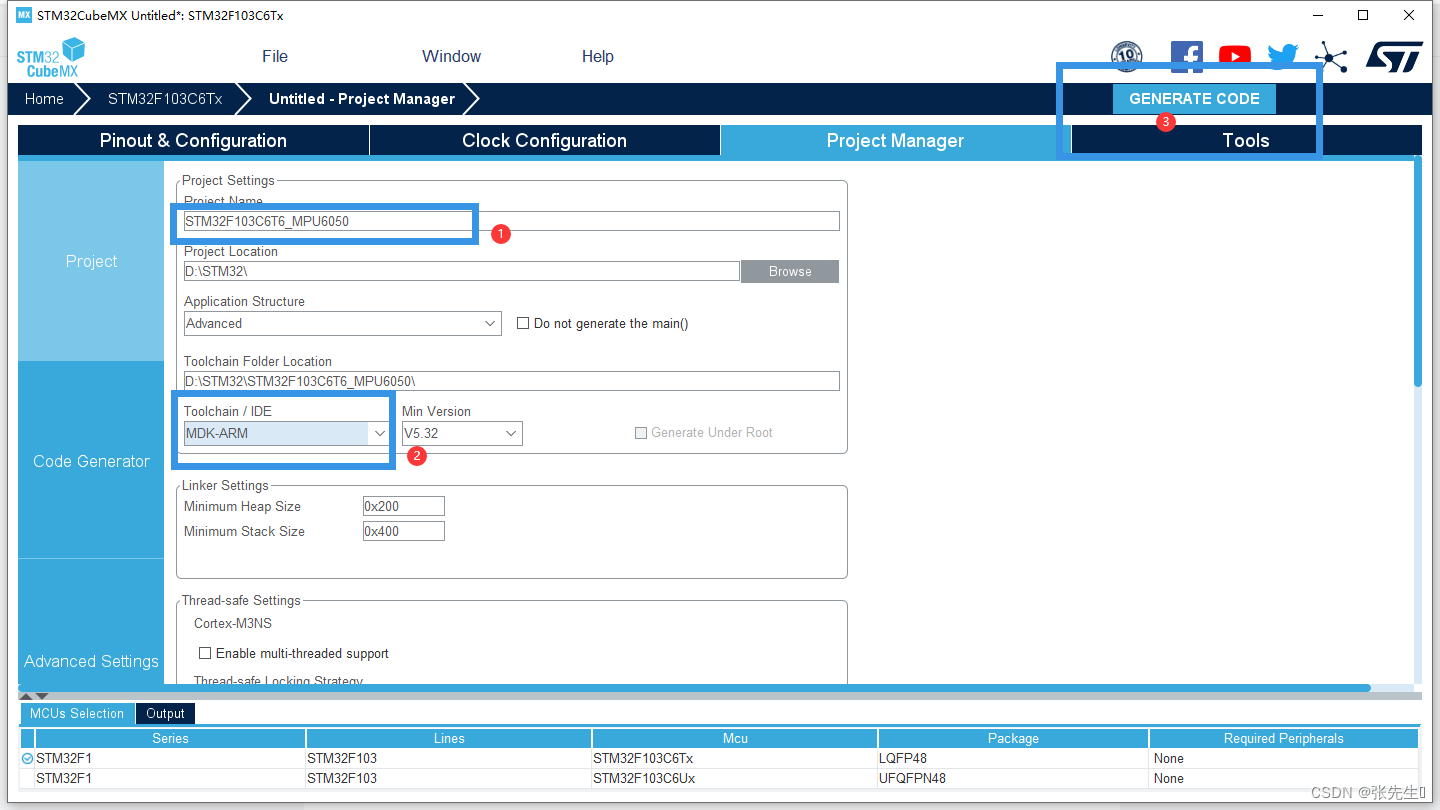Switch to Output bottom tab
The height and width of the screenshot is (810, 1440).
tap(165, 713)
